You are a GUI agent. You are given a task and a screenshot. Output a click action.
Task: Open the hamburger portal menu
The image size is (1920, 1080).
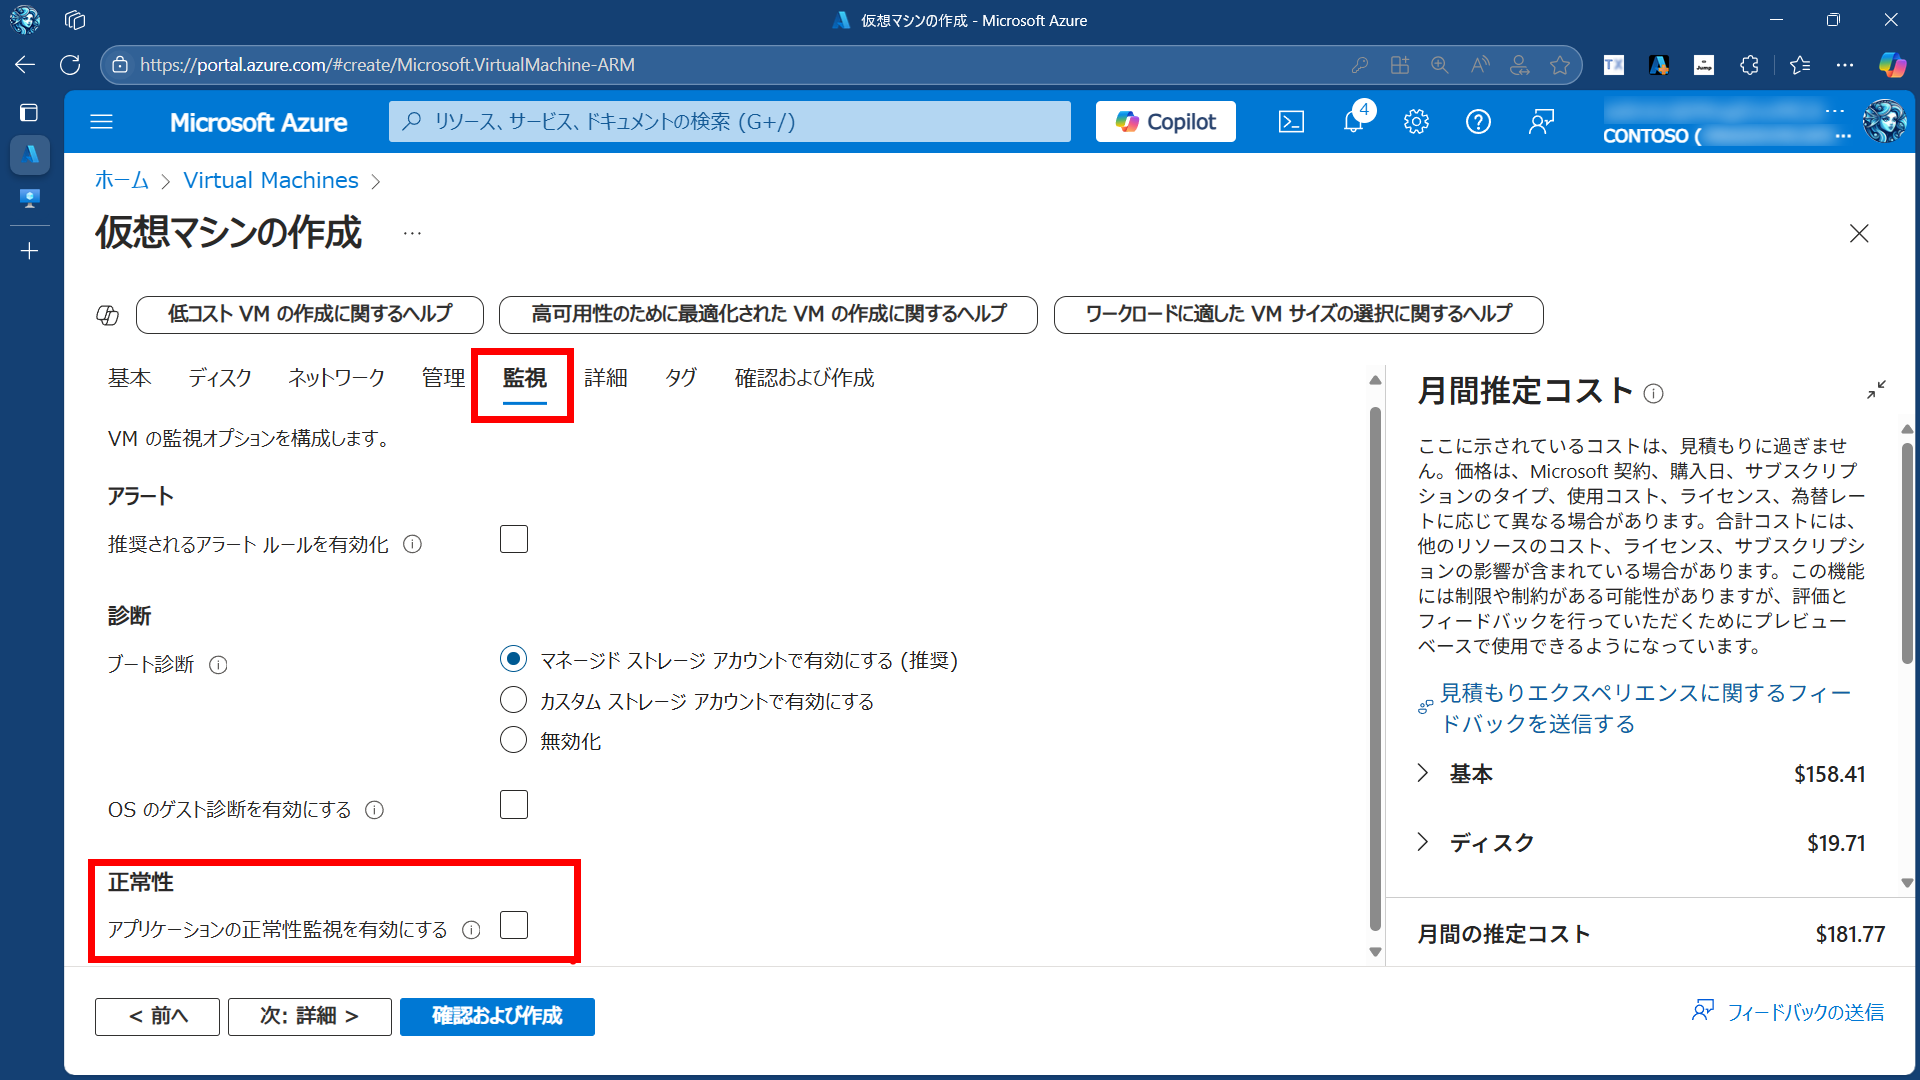102,122
